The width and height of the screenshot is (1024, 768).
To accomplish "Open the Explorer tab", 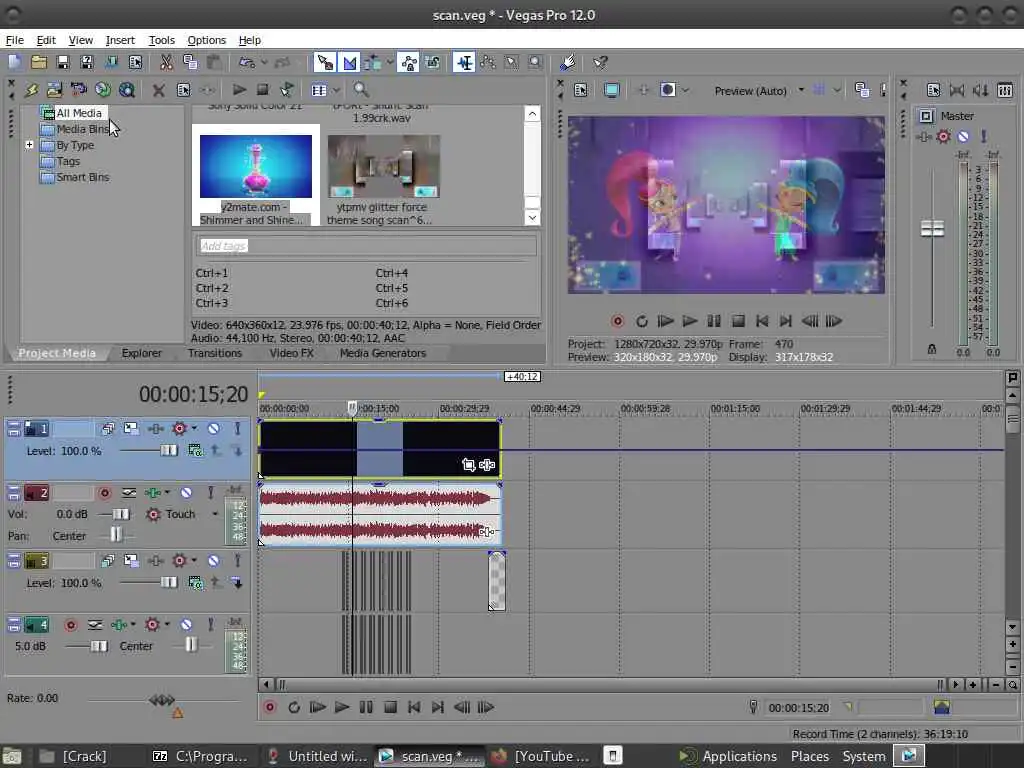I will pyautogui.click(x=141, y=353).
